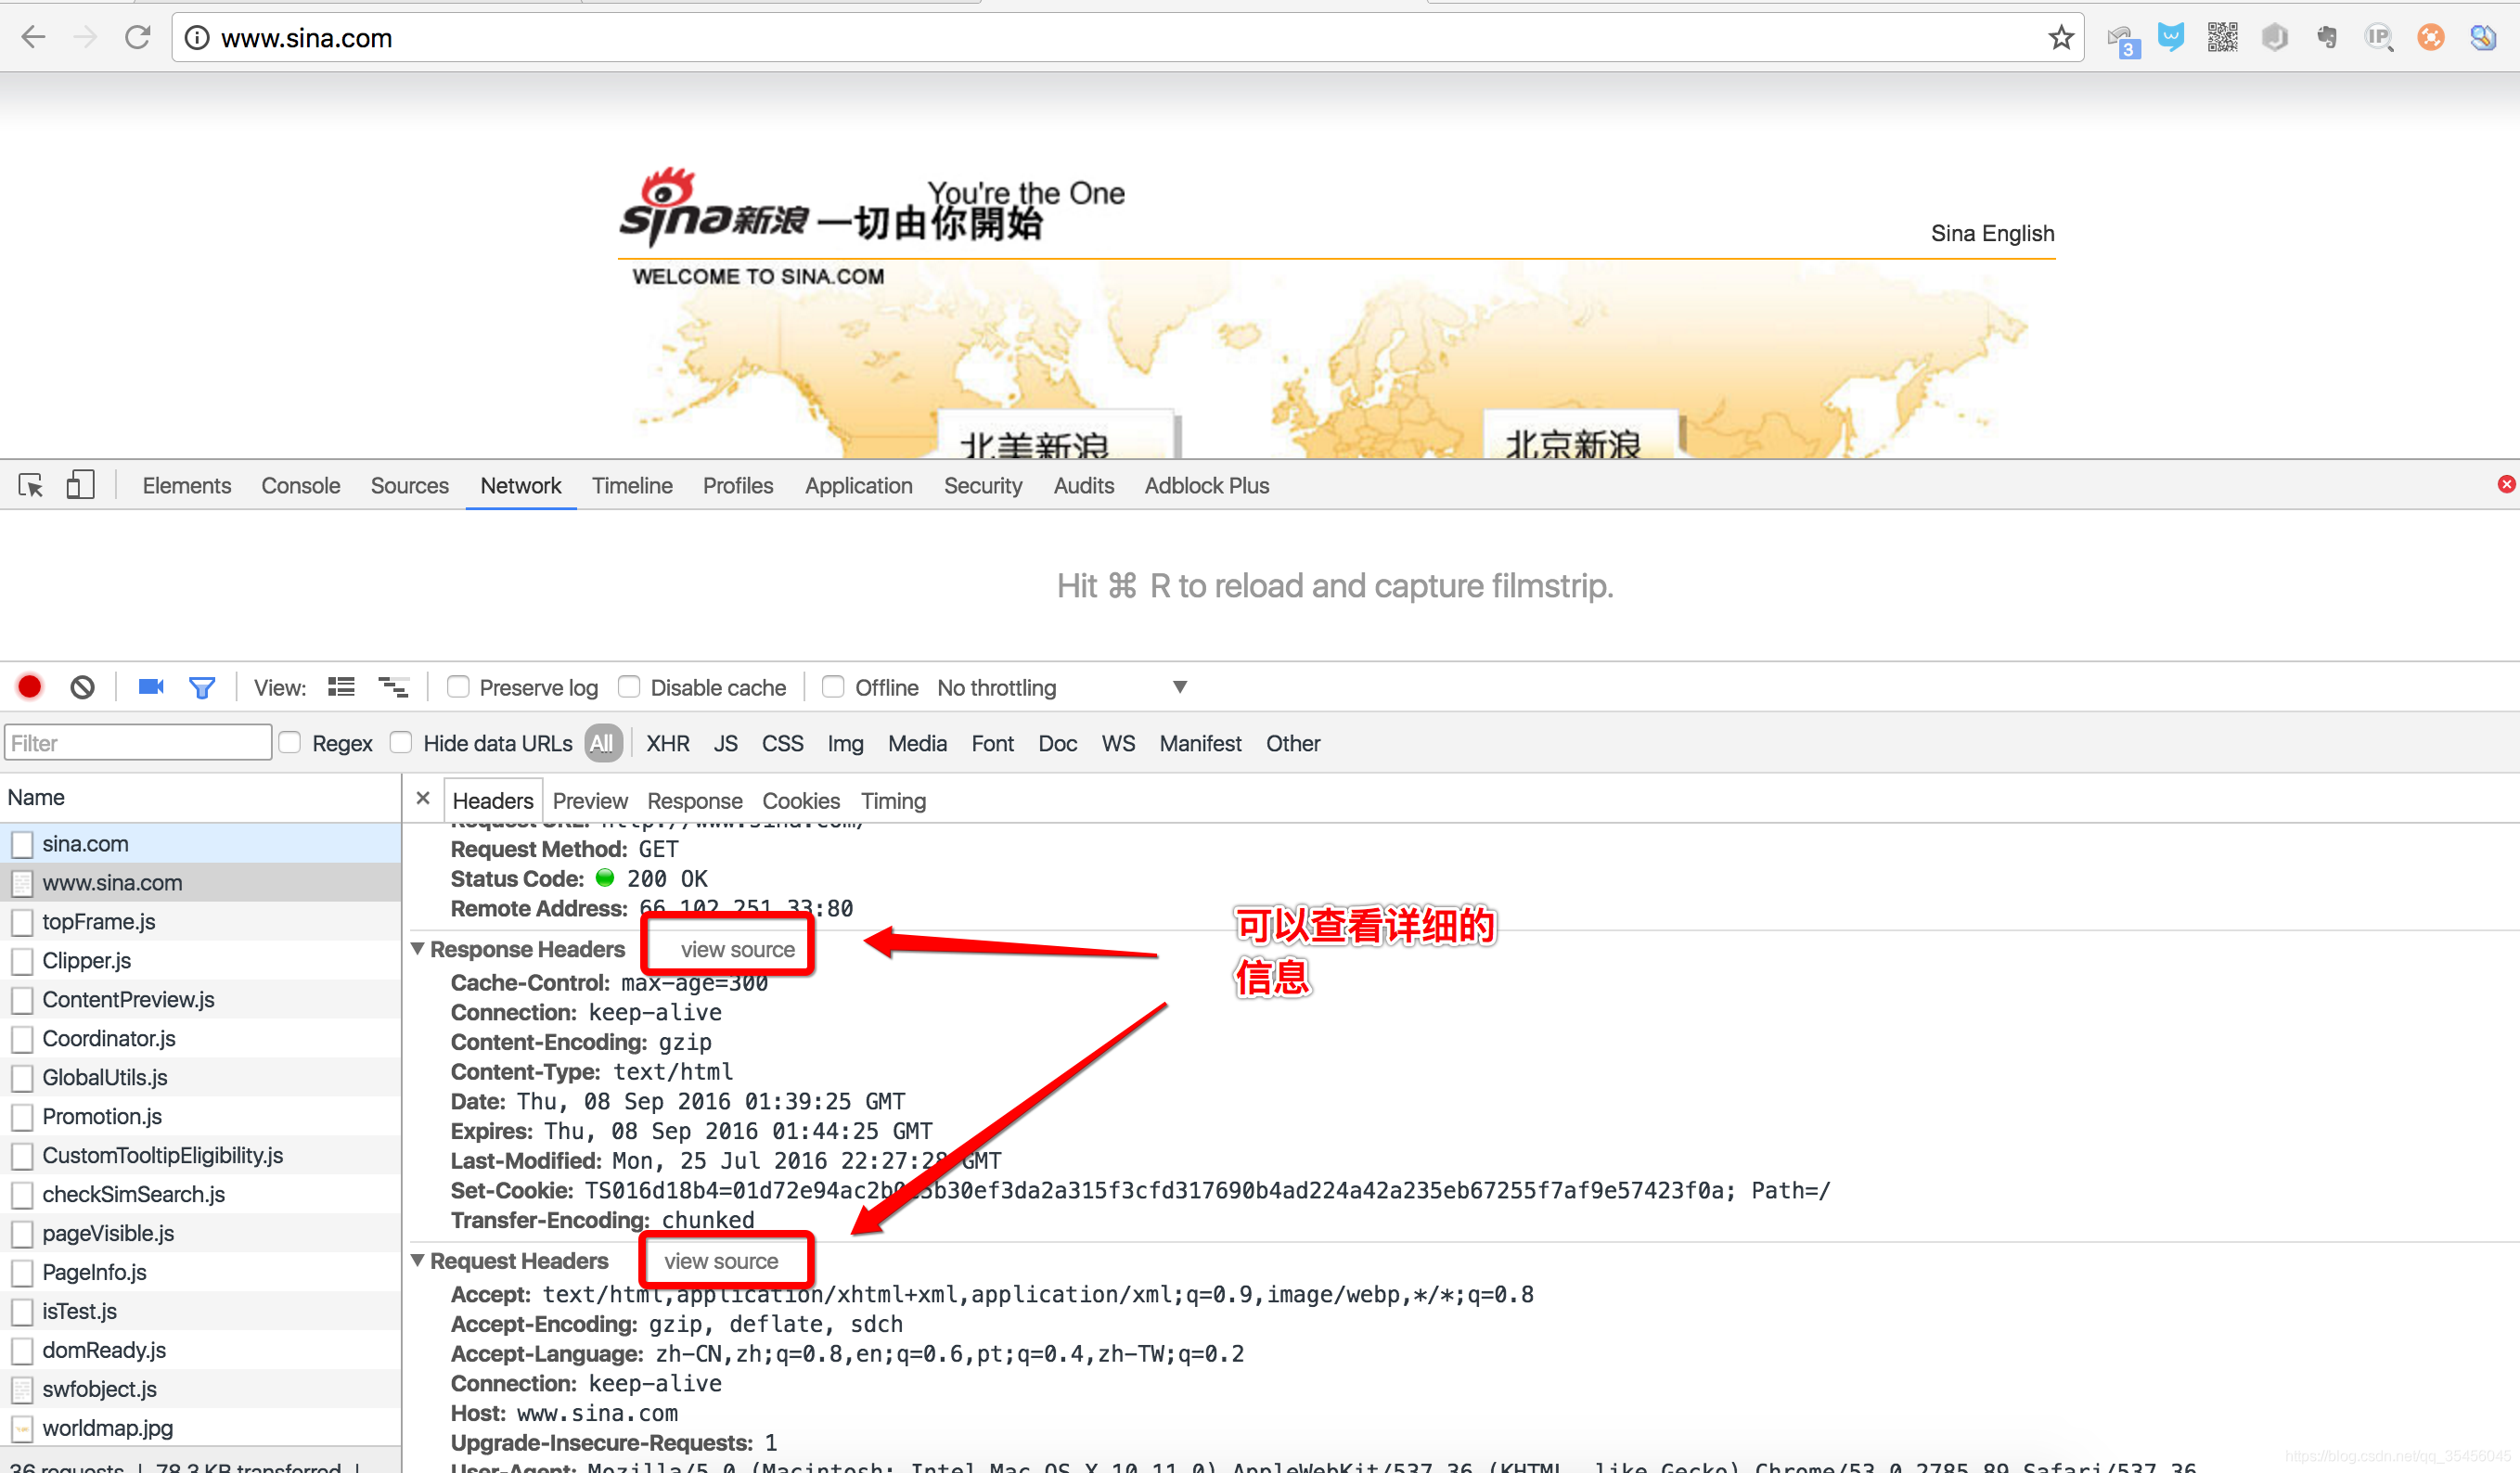Select the inspect element cursor icon
The image size is (2520, 1473).
click(x=30, y=485)
